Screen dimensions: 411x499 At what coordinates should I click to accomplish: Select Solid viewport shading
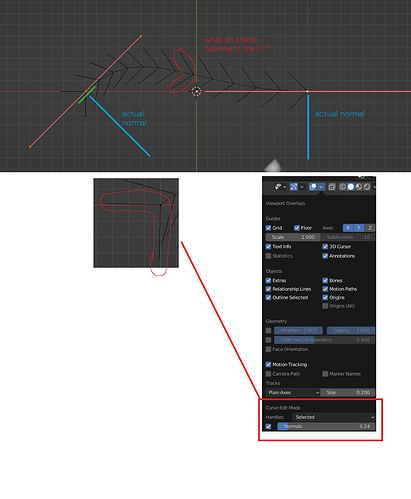tap(350, 187)
